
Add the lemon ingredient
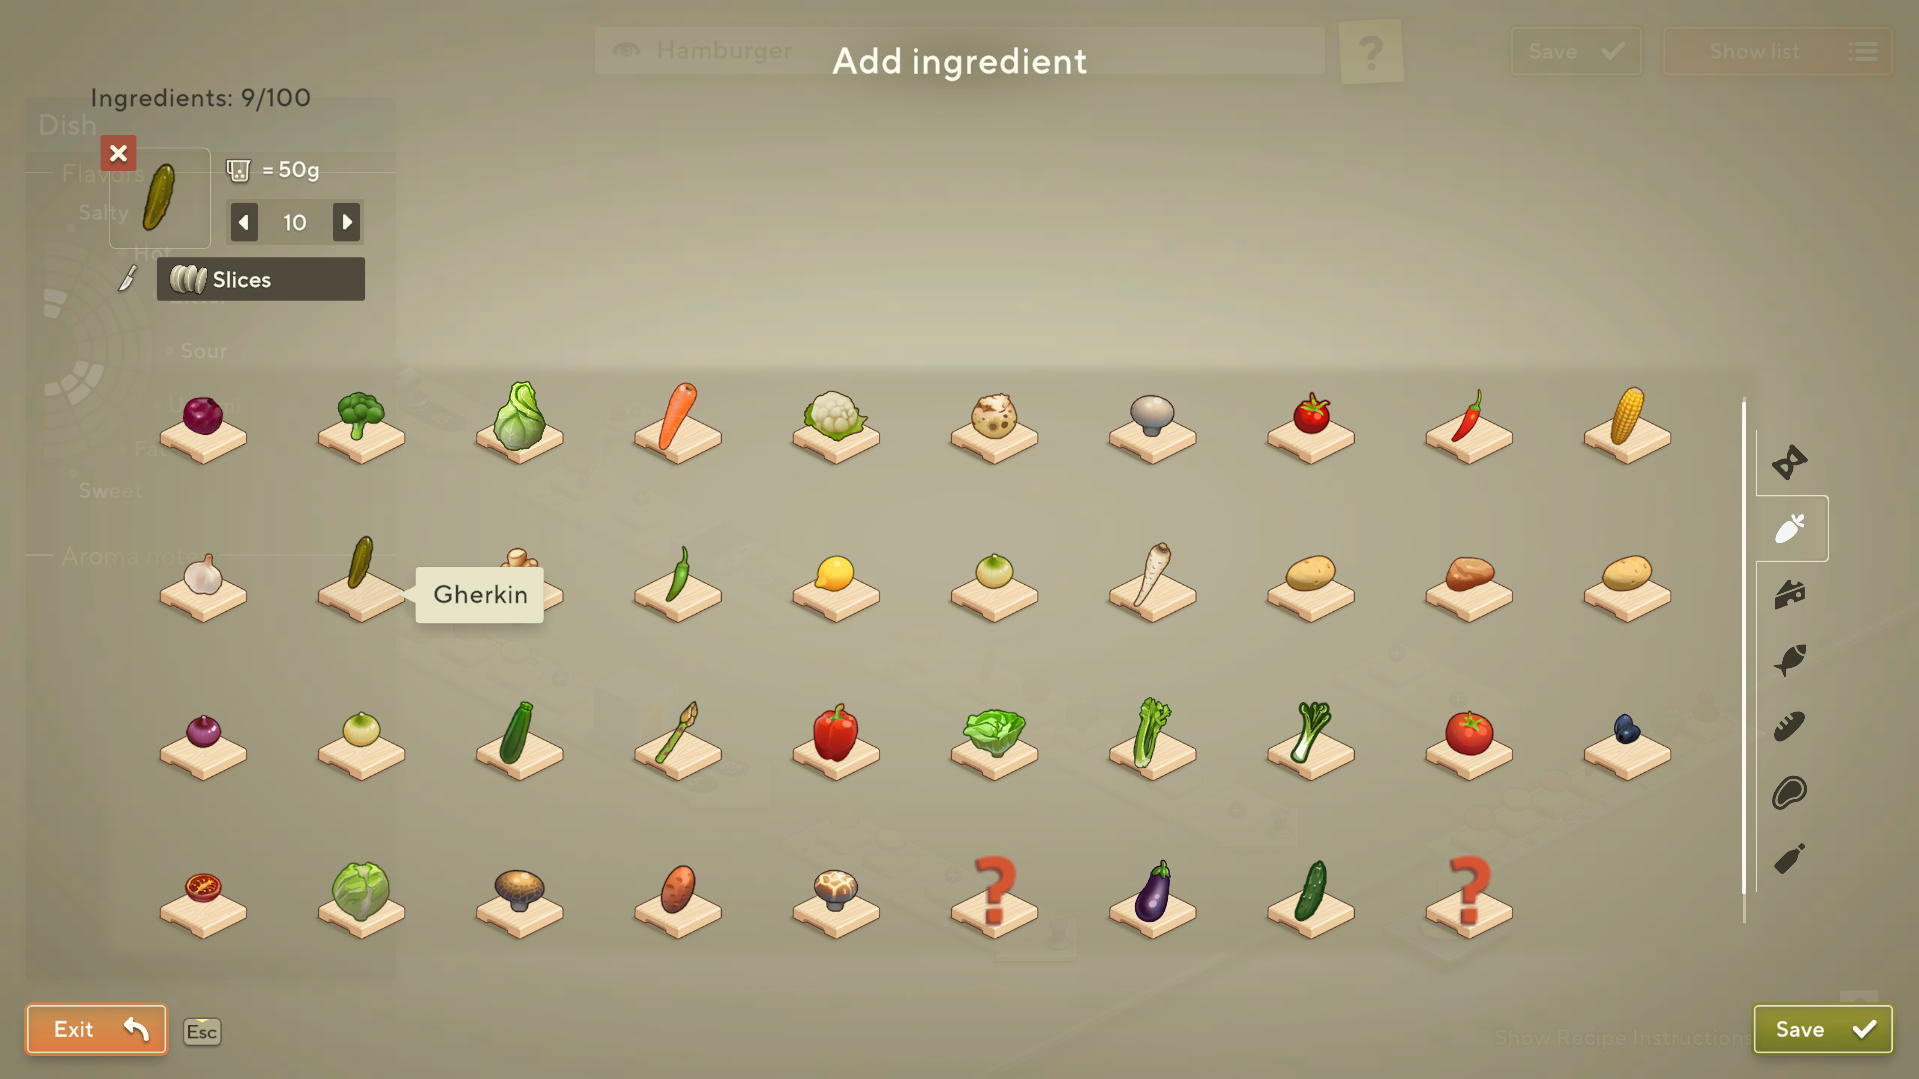[x=835, y=583]
